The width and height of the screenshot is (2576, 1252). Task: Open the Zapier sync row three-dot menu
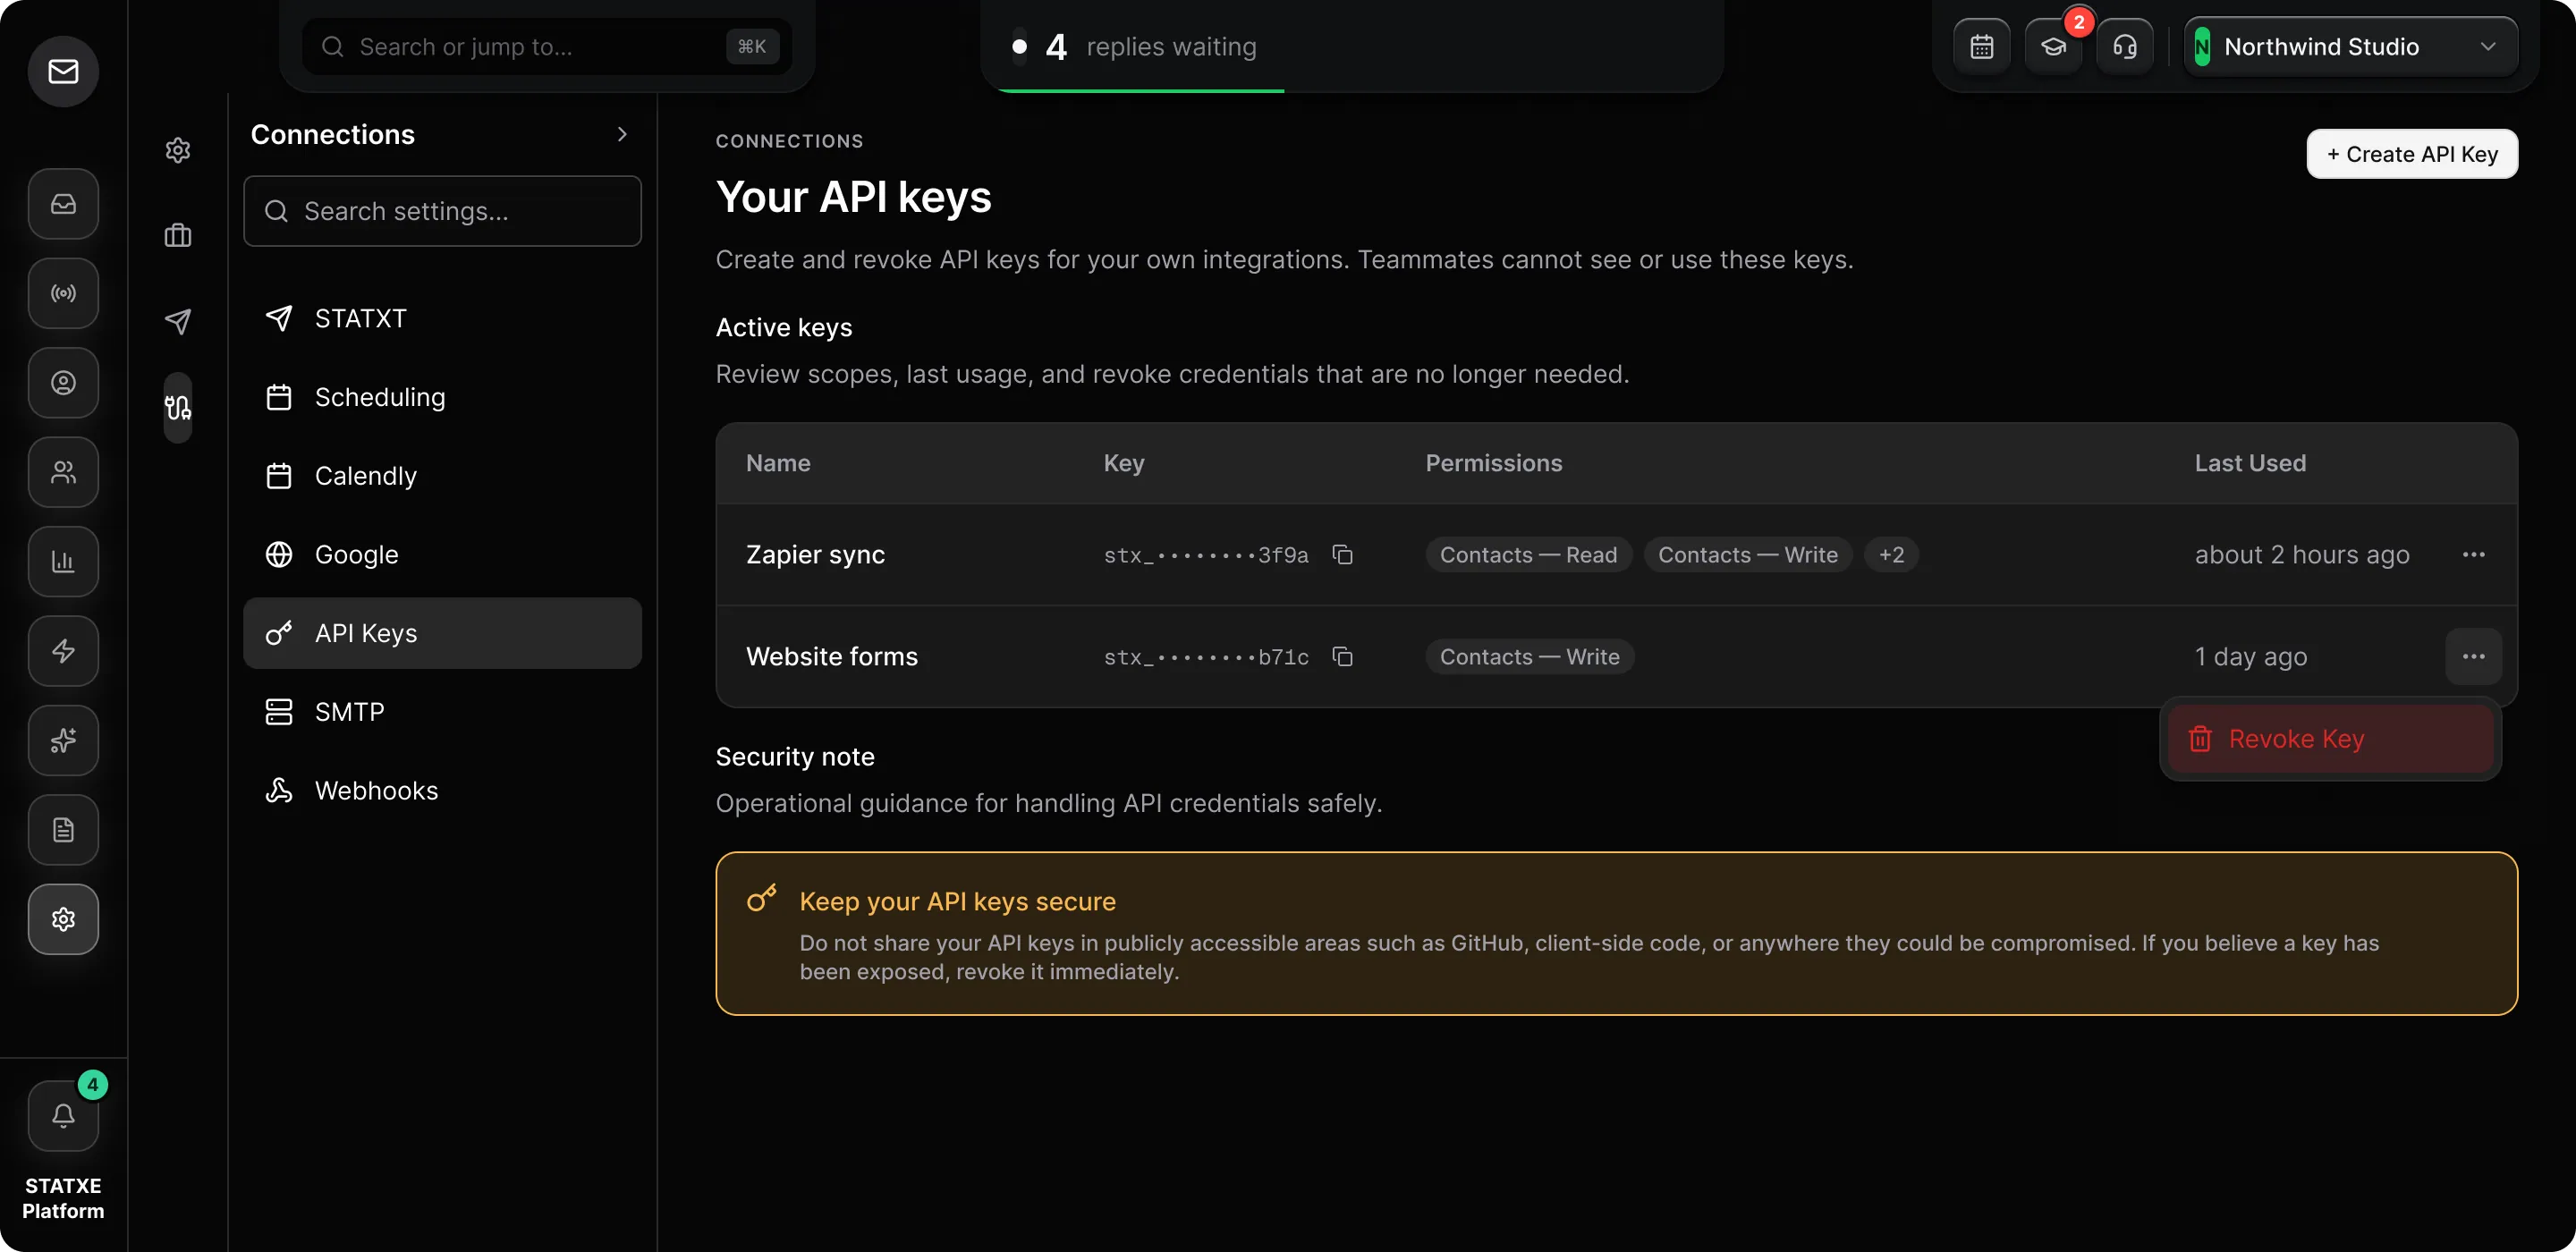pos(2473,554)
